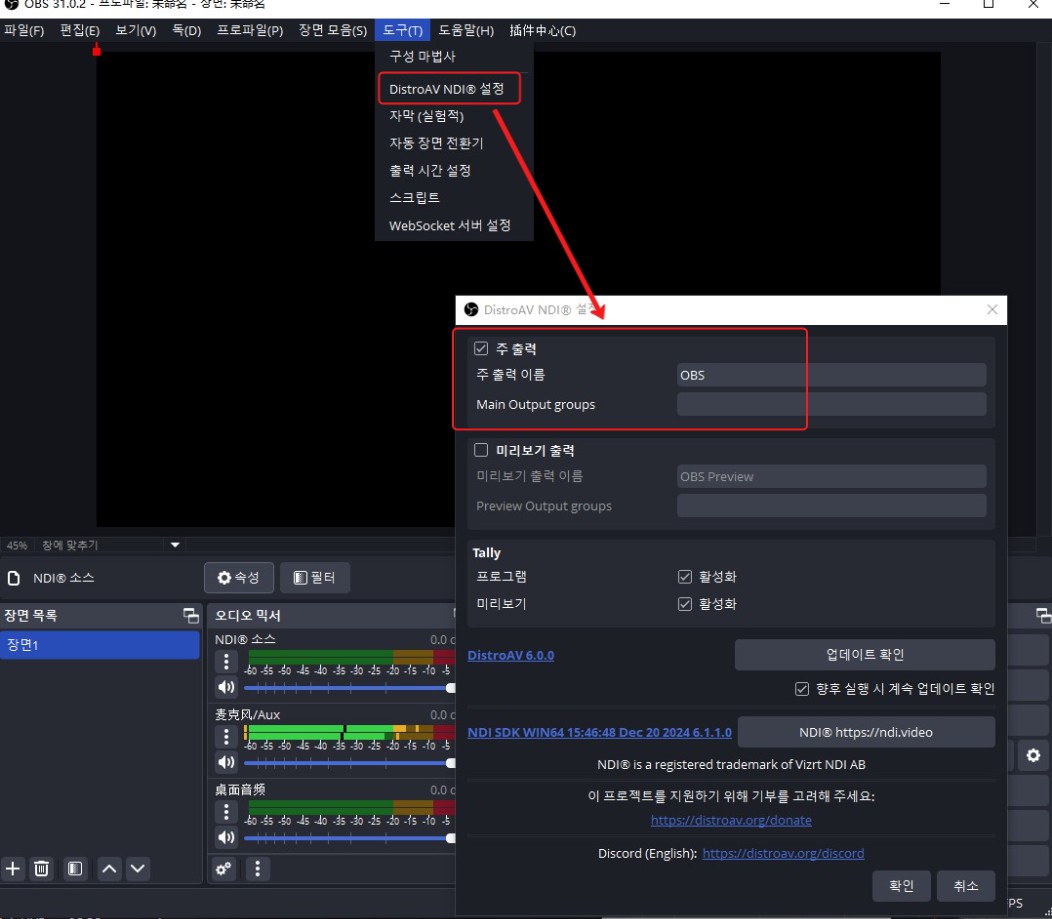Screen dimensions: 1052x919
Task: Open the 보기(V) menu
Action: tap(136, 30)
